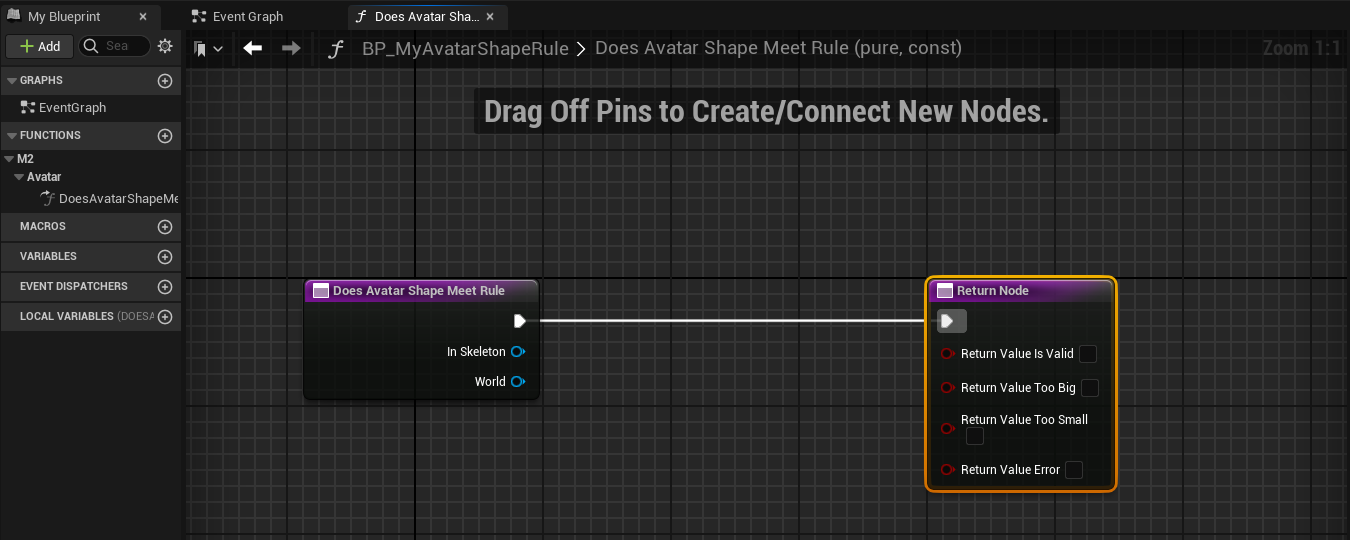Screen dimensions: 1350x540
Task: Collapse the GRAPHS section
Action: coord(12,81)
